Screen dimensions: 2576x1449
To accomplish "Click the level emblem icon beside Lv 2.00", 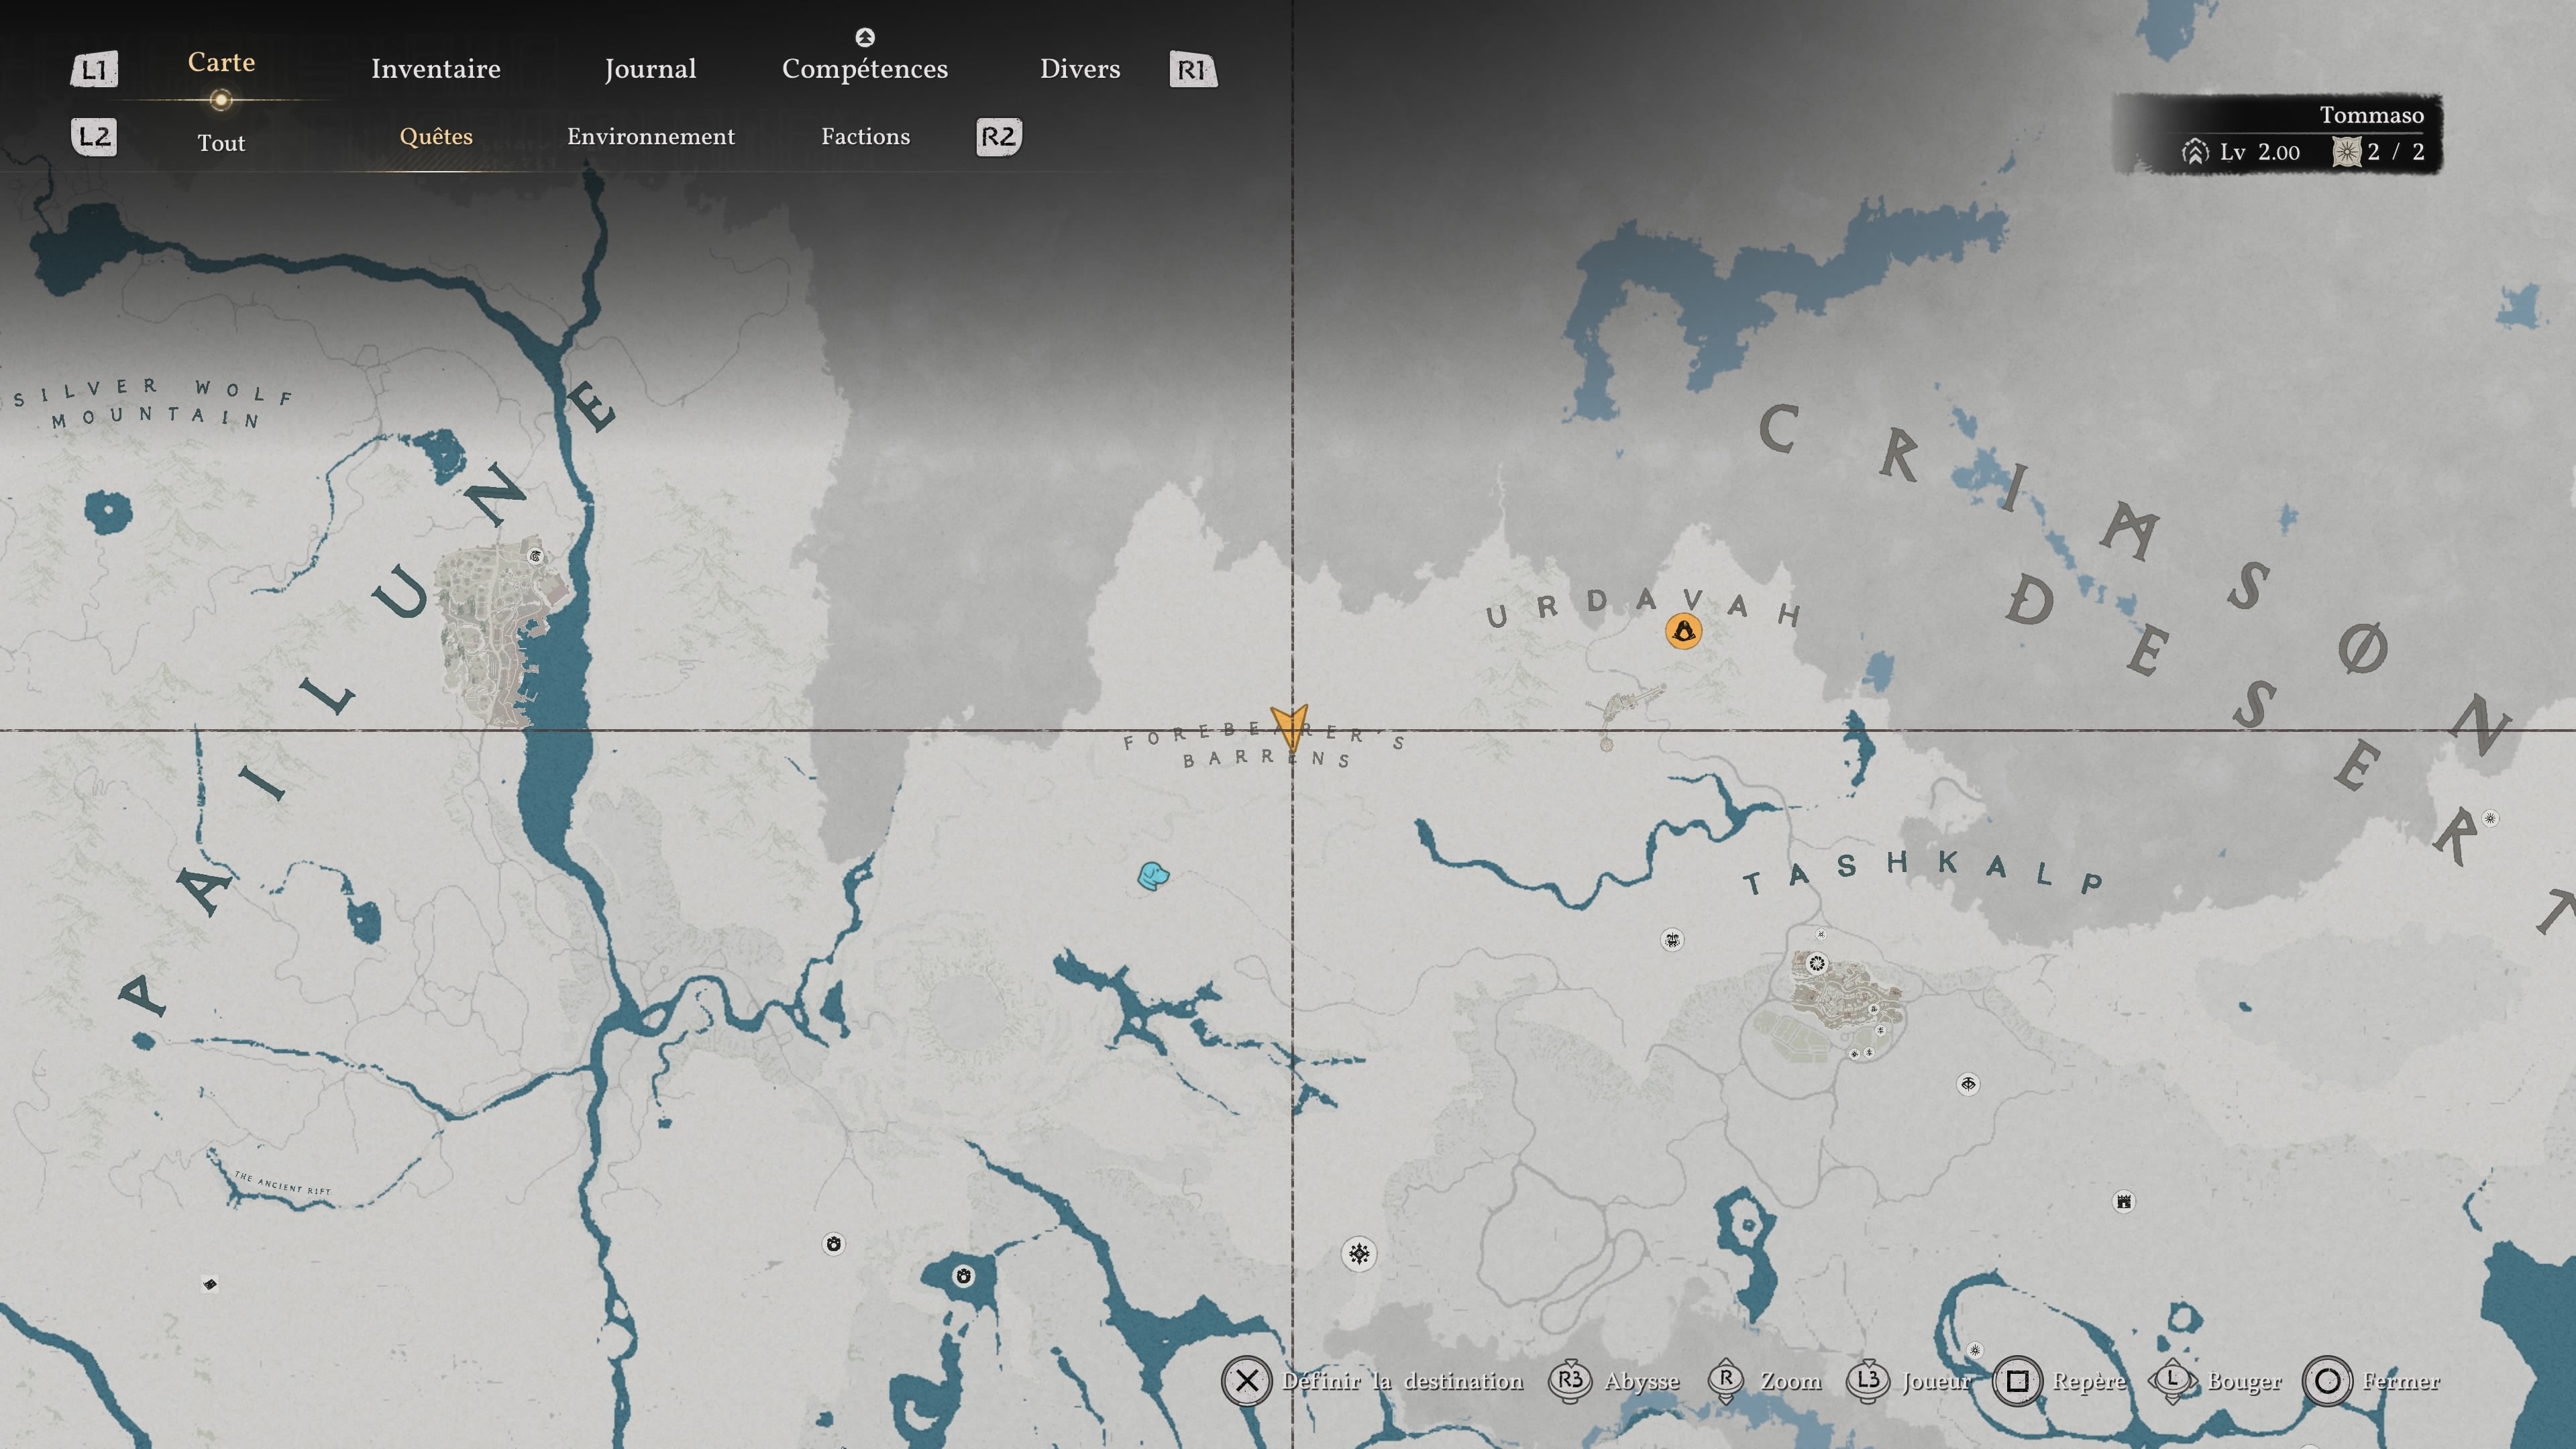I will pyautogui.click(x=2195, y=152).
